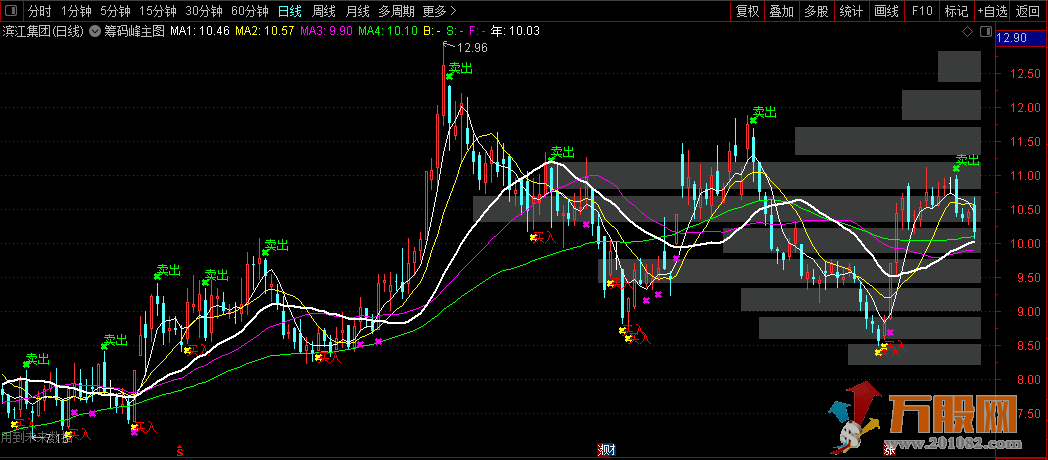Click the MA1: 10.46 value
Screen dimensions: 1048x460
200,31
